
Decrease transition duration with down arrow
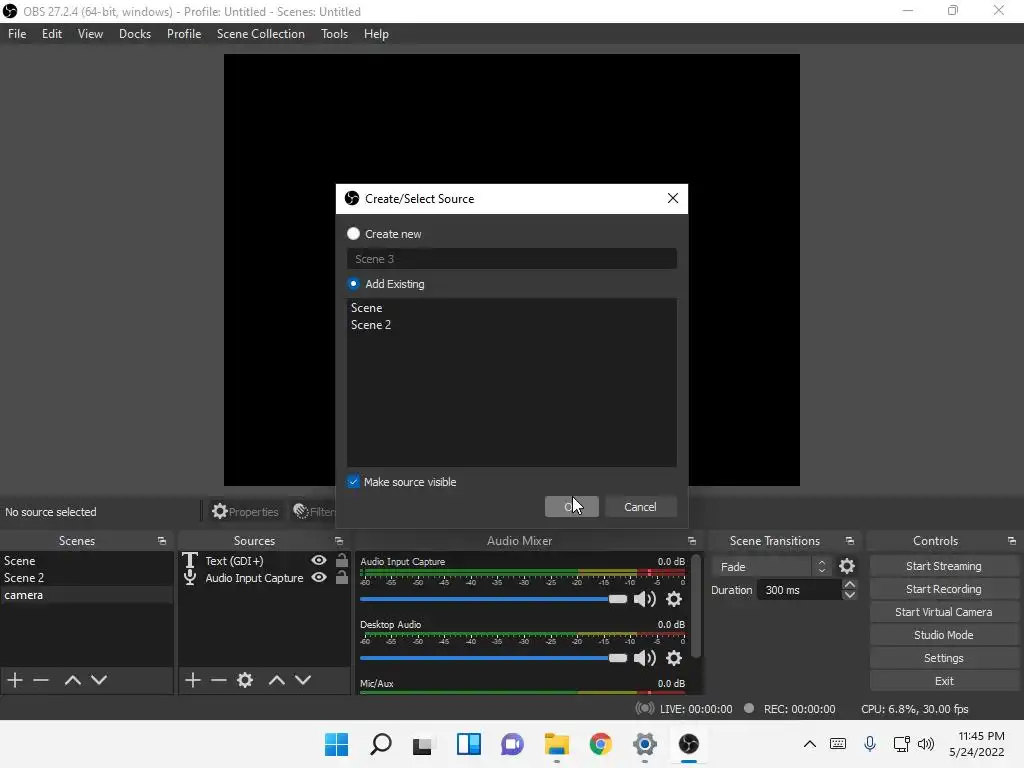850,595
